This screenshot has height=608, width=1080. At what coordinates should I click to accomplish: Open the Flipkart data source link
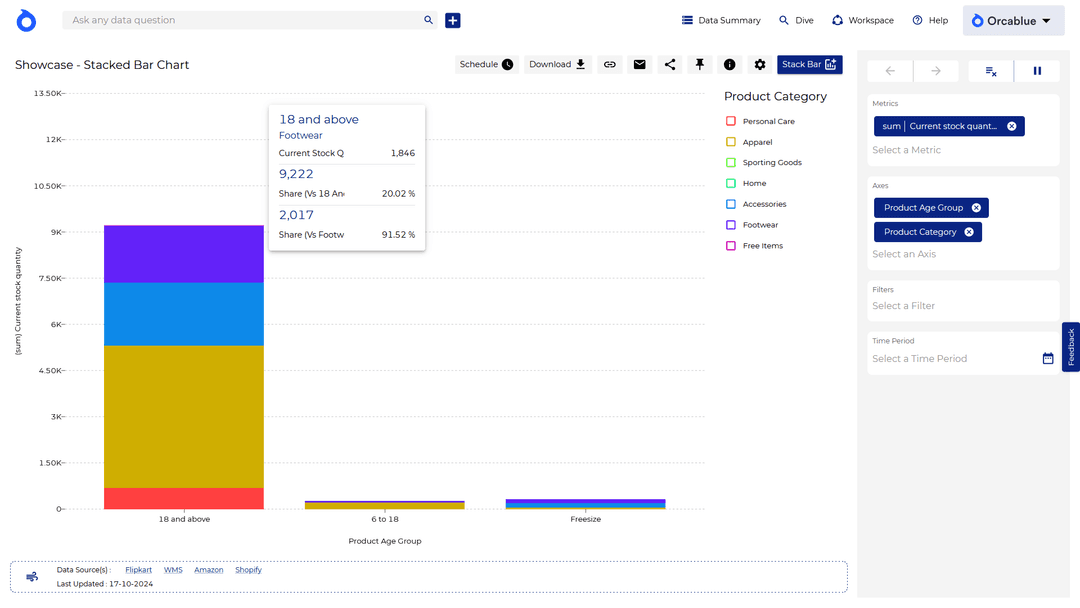pyautogui.click(x=138, y=570)
